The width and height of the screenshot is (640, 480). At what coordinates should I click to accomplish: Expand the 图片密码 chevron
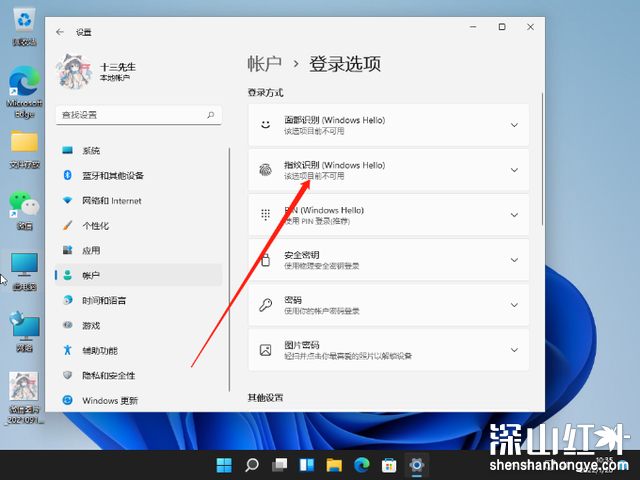point(514,350)
